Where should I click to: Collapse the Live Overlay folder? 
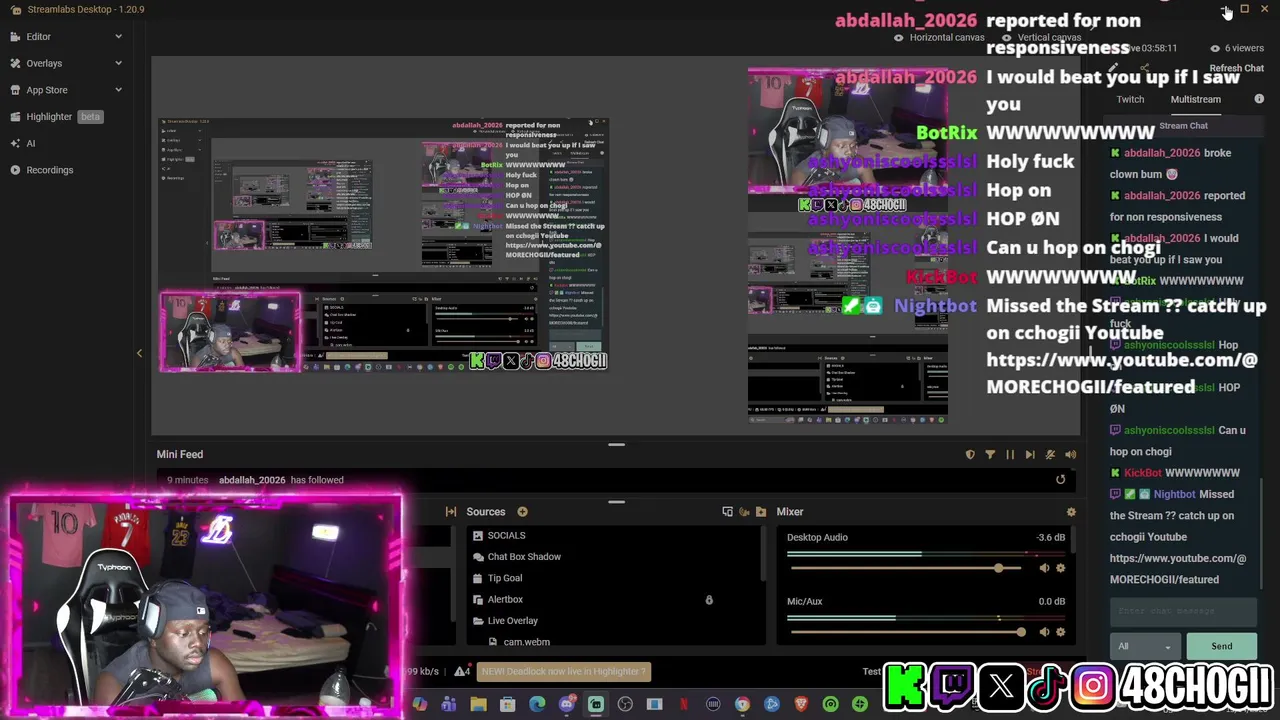pos(478,621)
